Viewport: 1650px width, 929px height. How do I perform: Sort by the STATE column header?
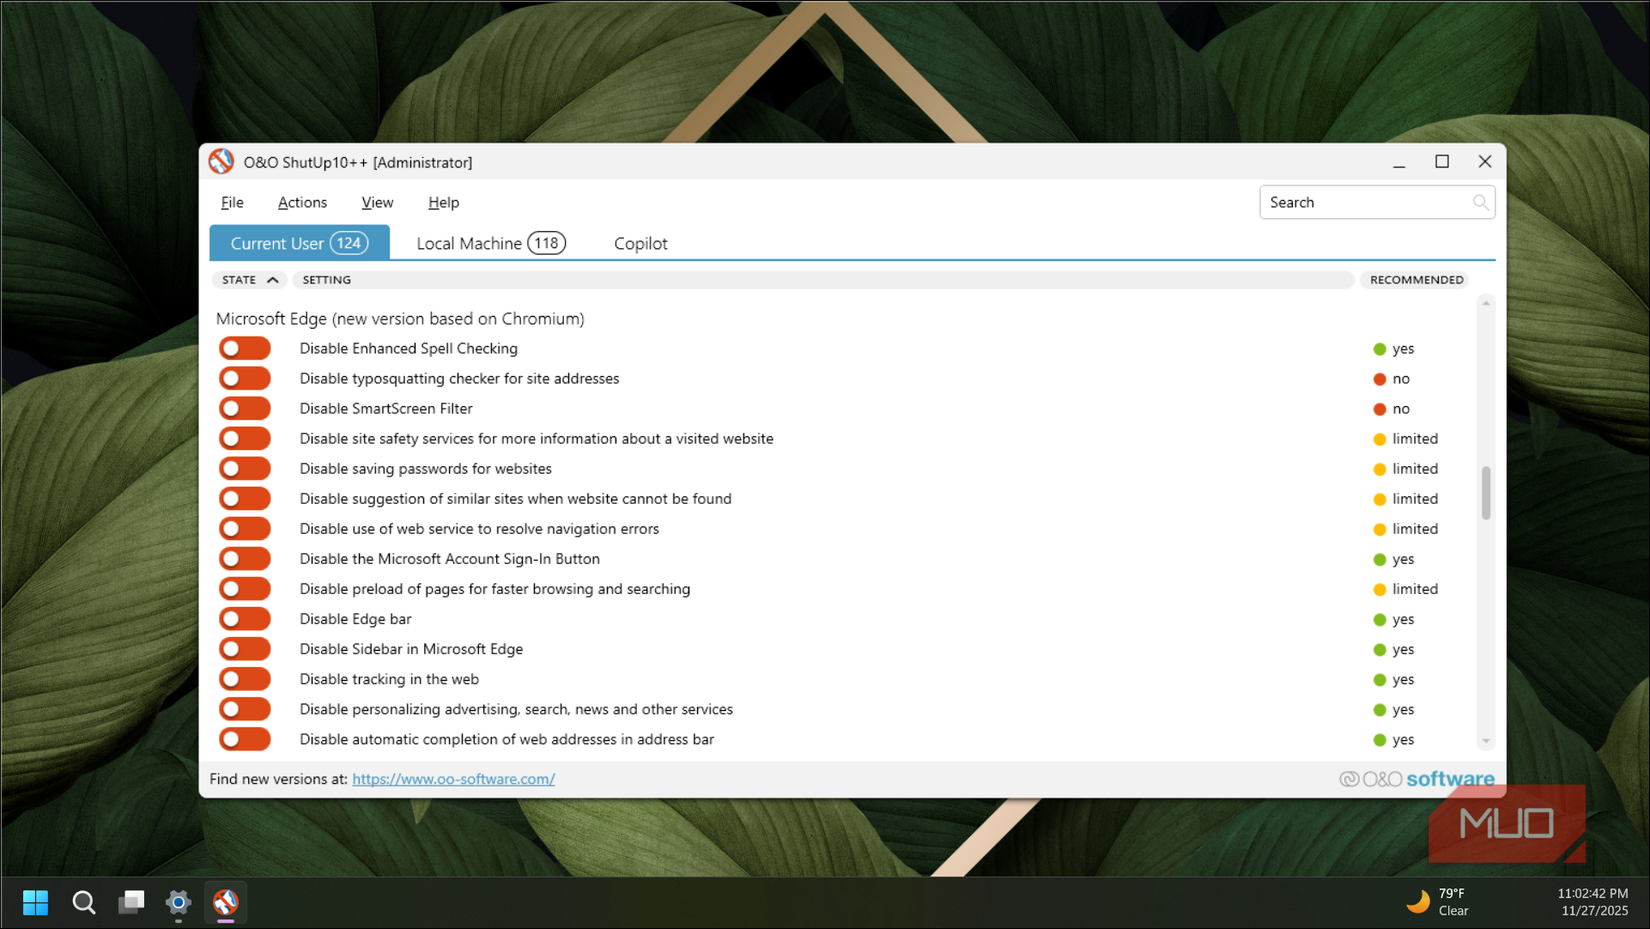point(250,280)
